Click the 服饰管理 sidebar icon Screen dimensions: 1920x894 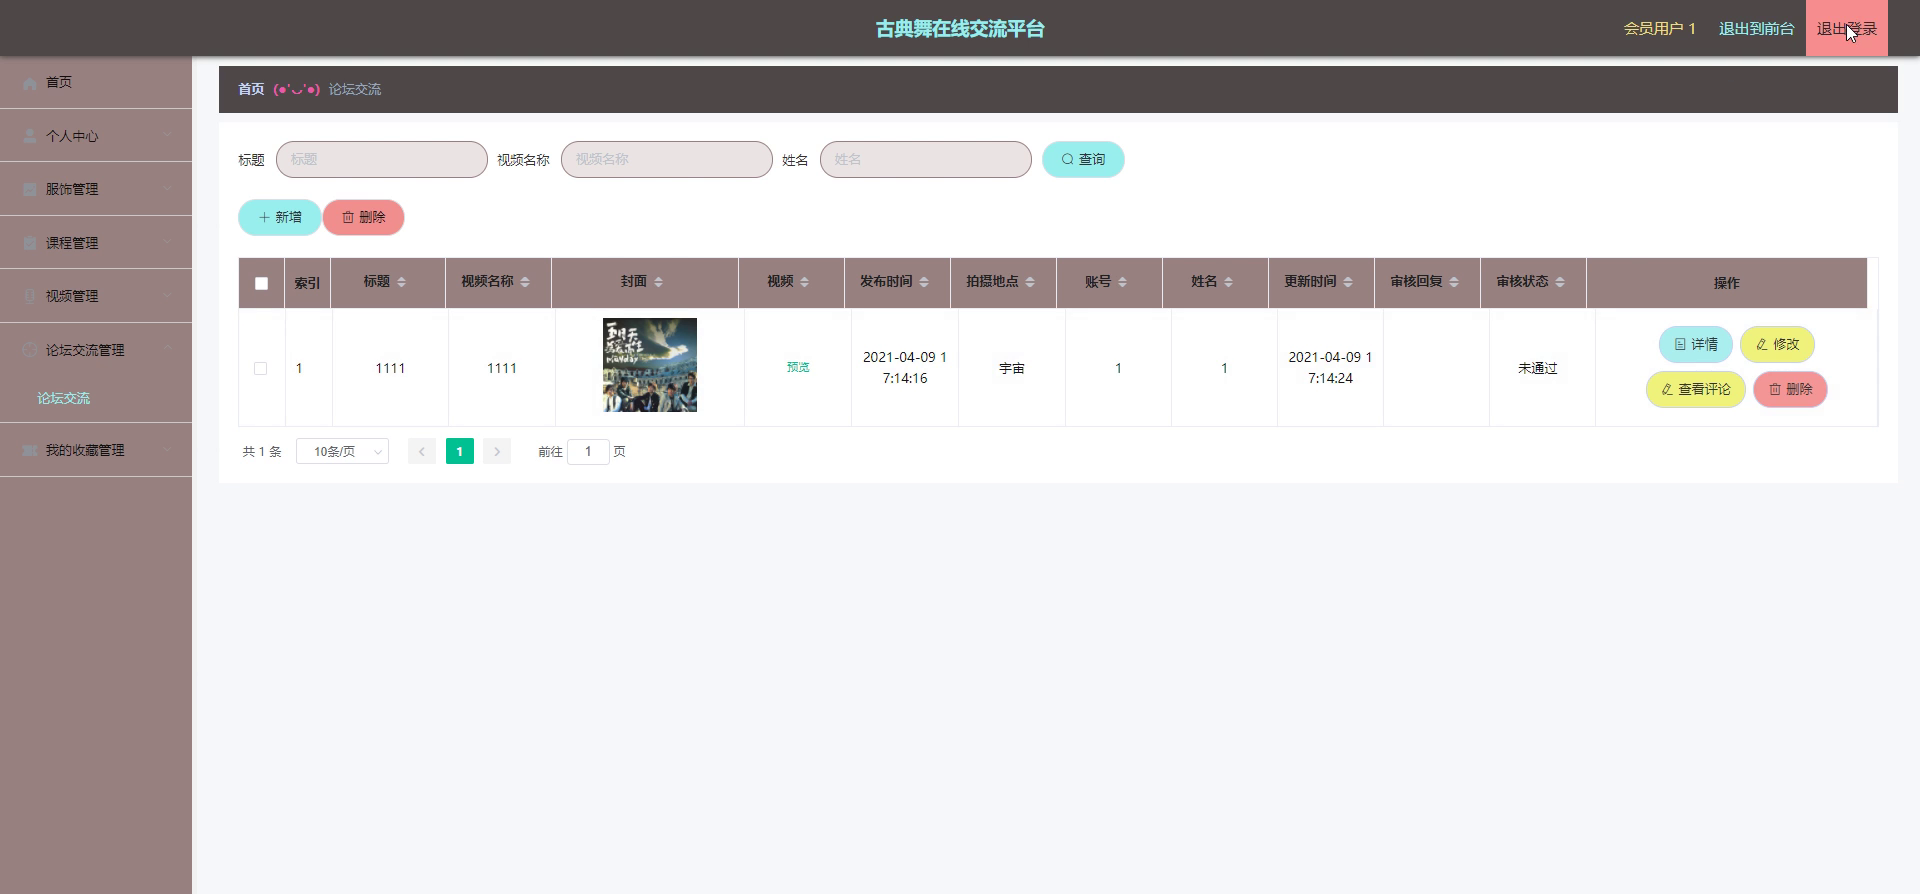[x=30, y=189]
